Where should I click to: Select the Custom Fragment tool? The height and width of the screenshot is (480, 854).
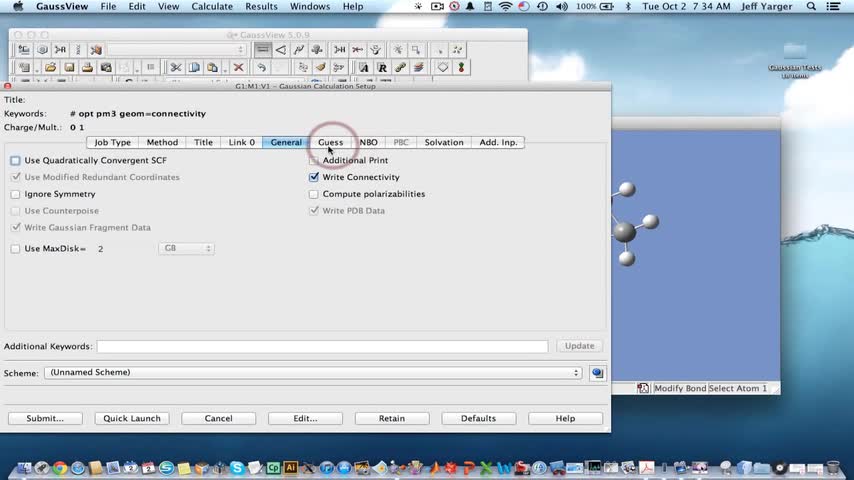click(96, 50)
